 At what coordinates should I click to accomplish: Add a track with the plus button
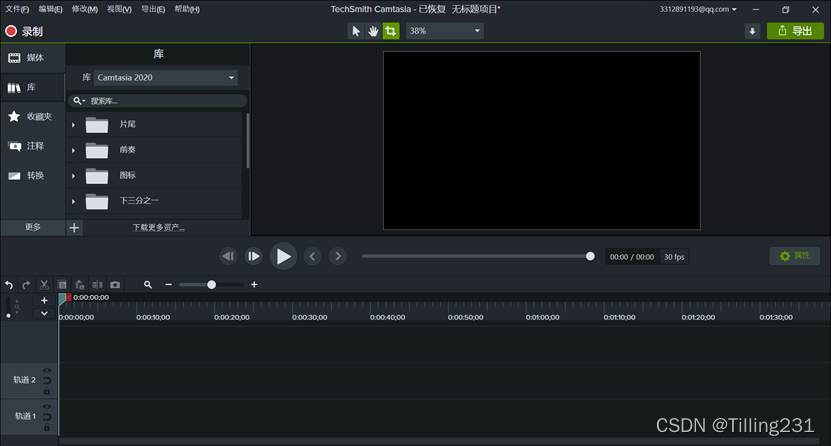pyautogui.click(x=45, y=300)
